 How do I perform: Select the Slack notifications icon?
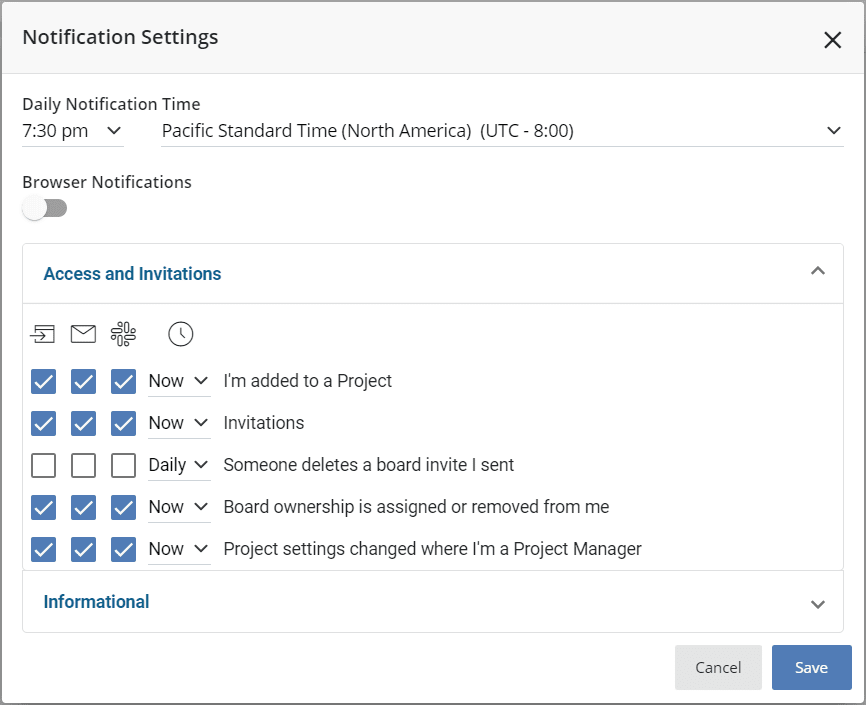point(122,333)
